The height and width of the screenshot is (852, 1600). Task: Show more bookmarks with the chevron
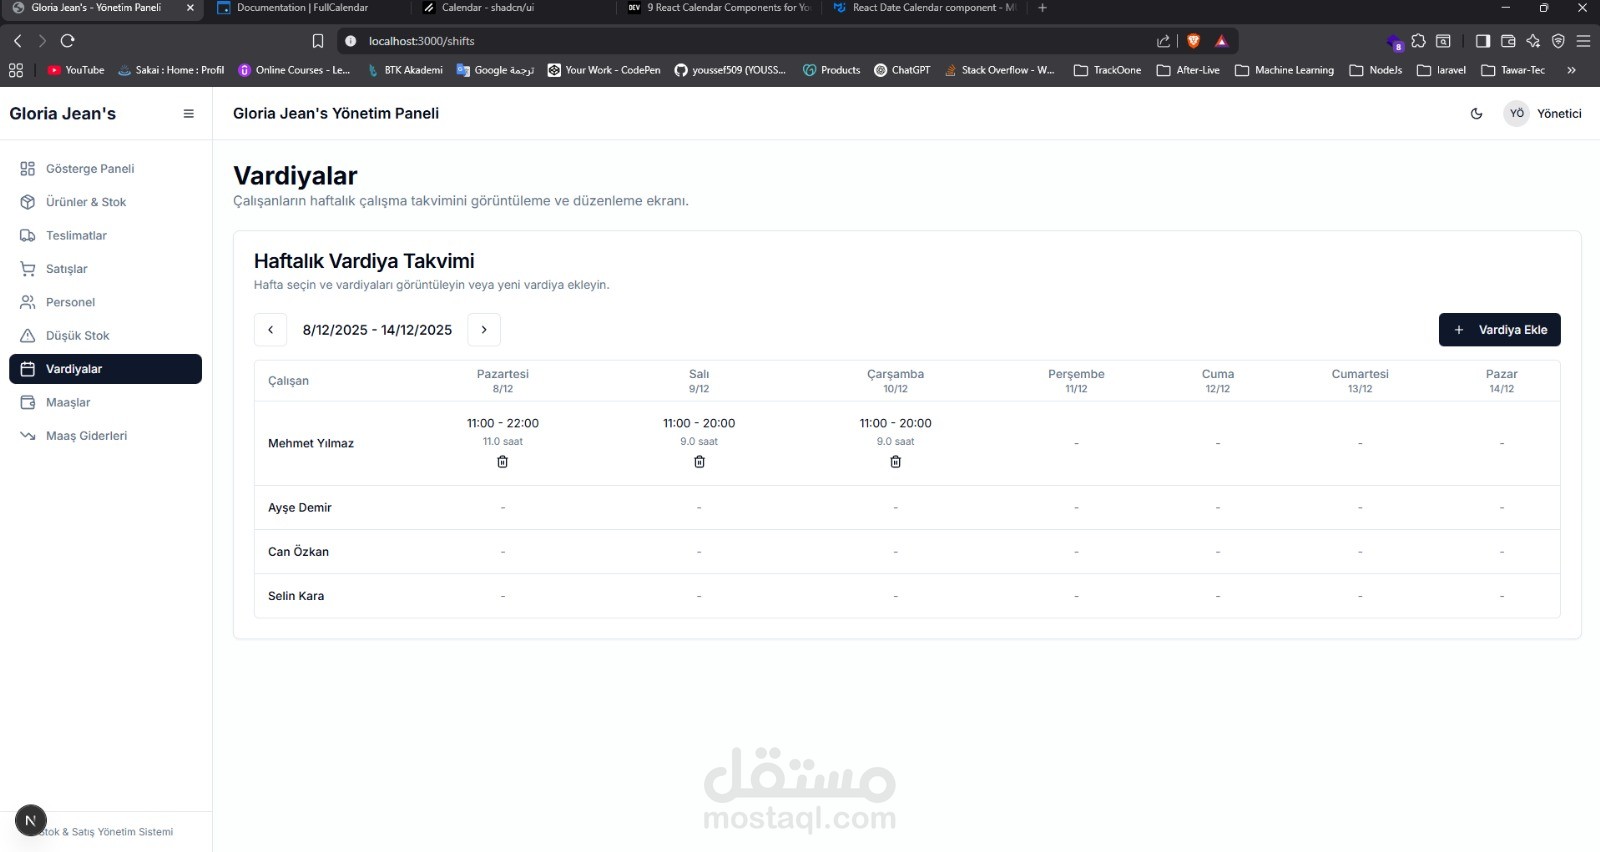coord(1571,70)
